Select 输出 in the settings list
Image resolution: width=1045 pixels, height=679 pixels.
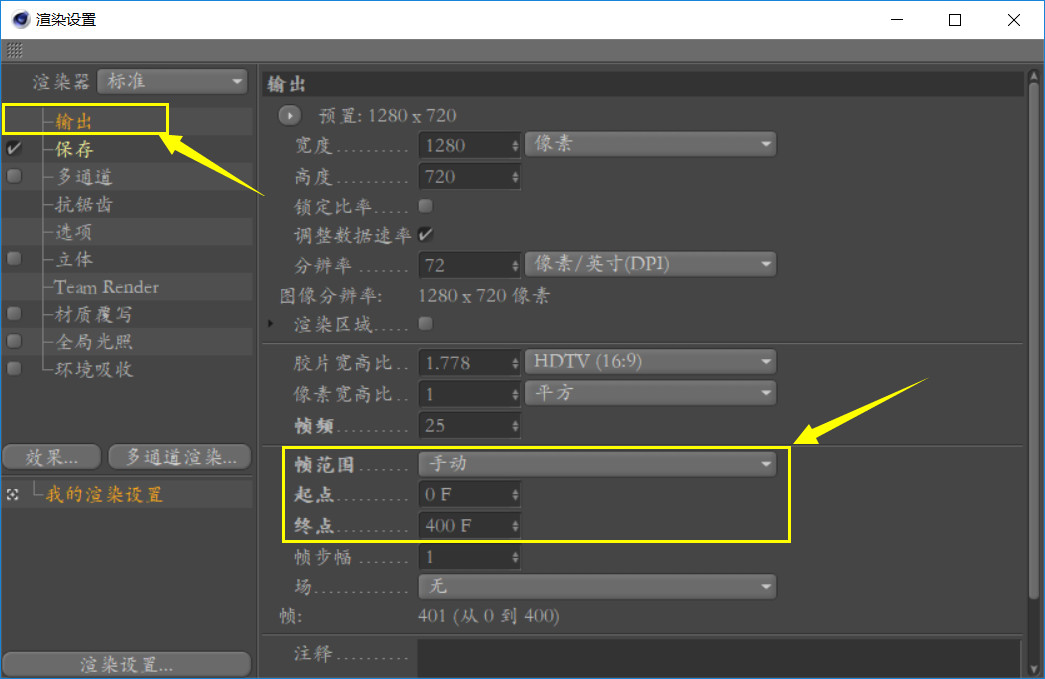click(x=73, y=121)
